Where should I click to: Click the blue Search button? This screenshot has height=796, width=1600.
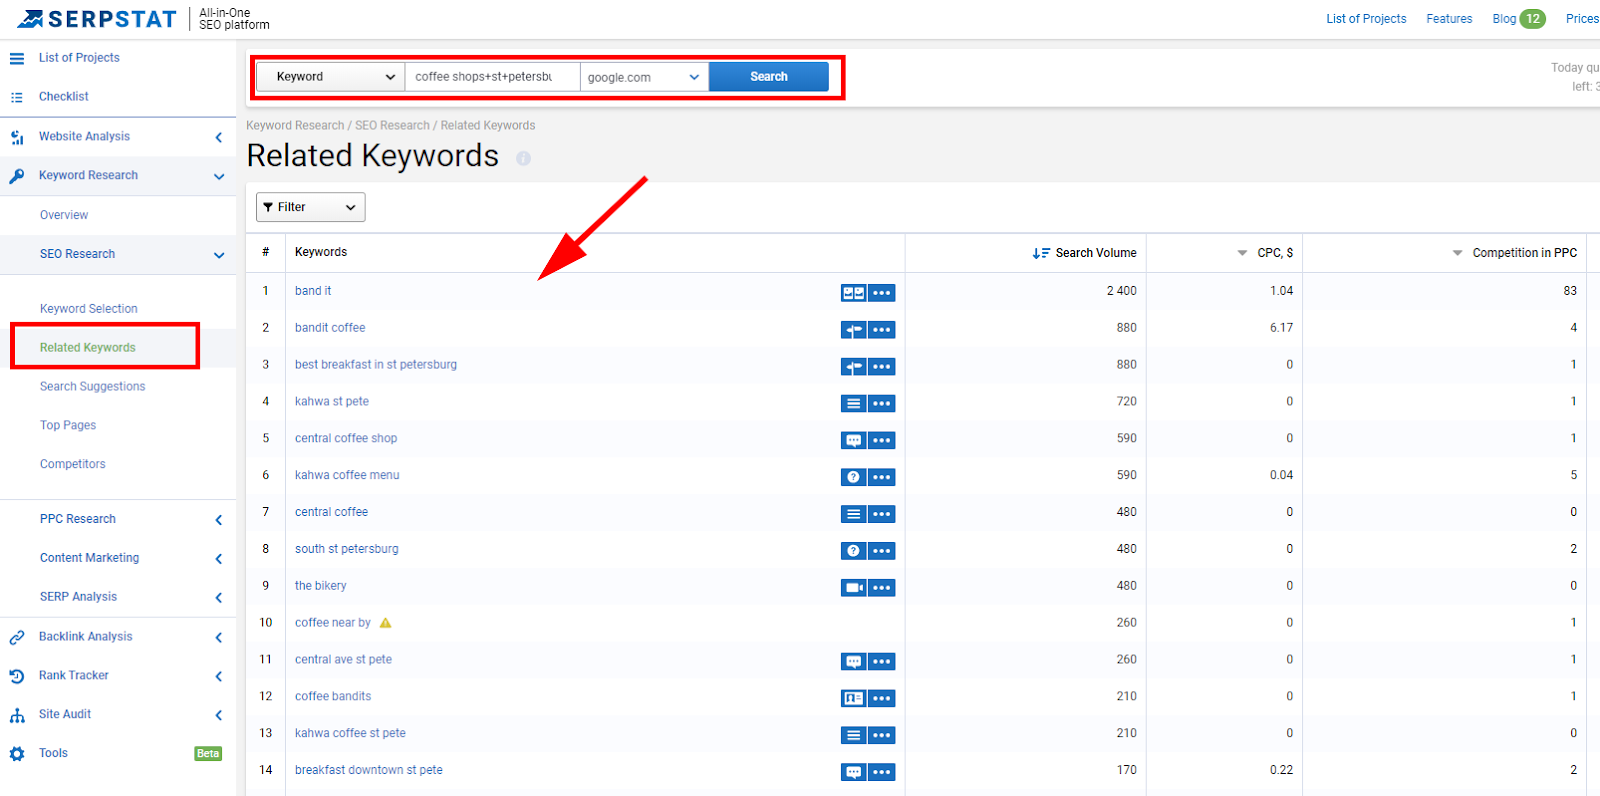click(x=768, y=77)
